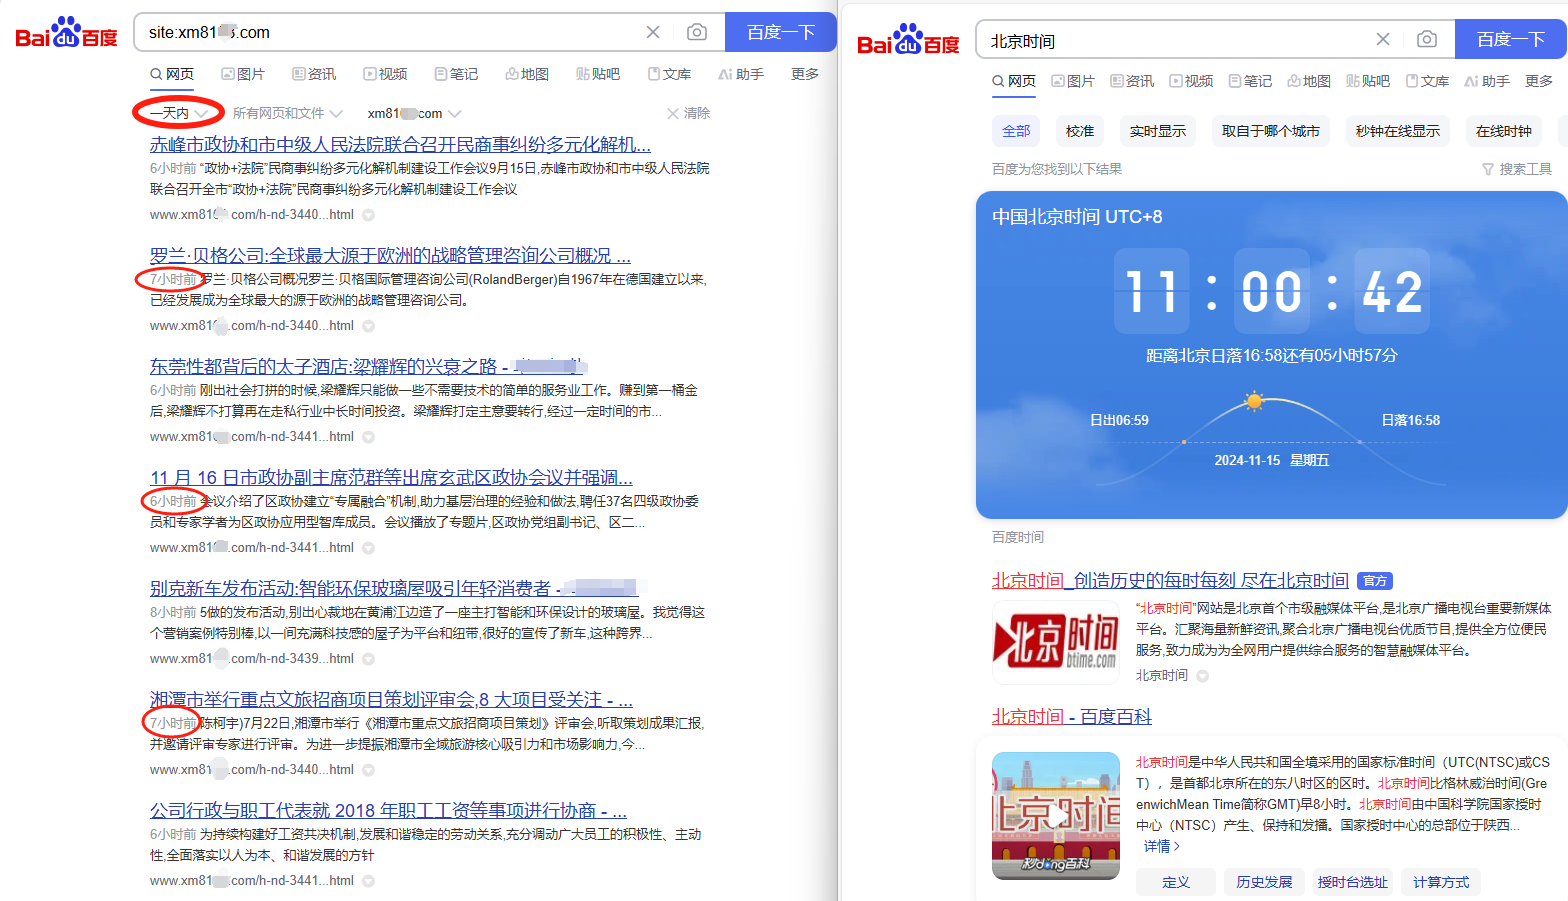Select the 校准 filter chip

point(1080,131)
